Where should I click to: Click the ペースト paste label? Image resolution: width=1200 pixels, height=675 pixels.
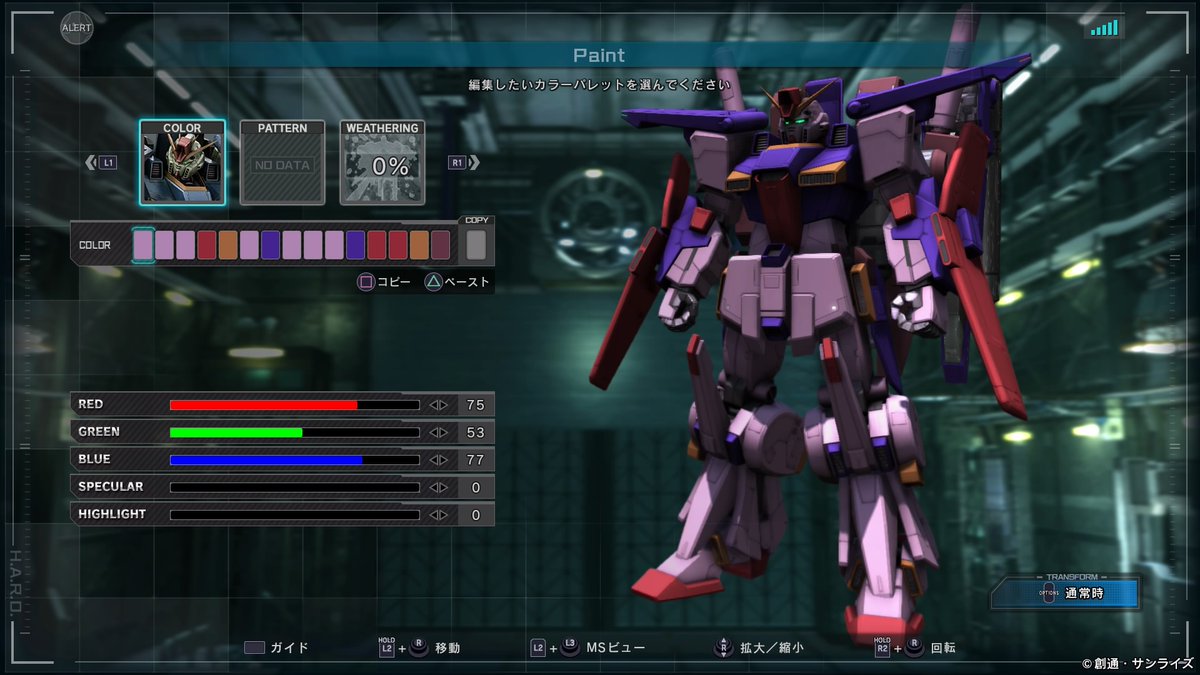coord(467,282)
